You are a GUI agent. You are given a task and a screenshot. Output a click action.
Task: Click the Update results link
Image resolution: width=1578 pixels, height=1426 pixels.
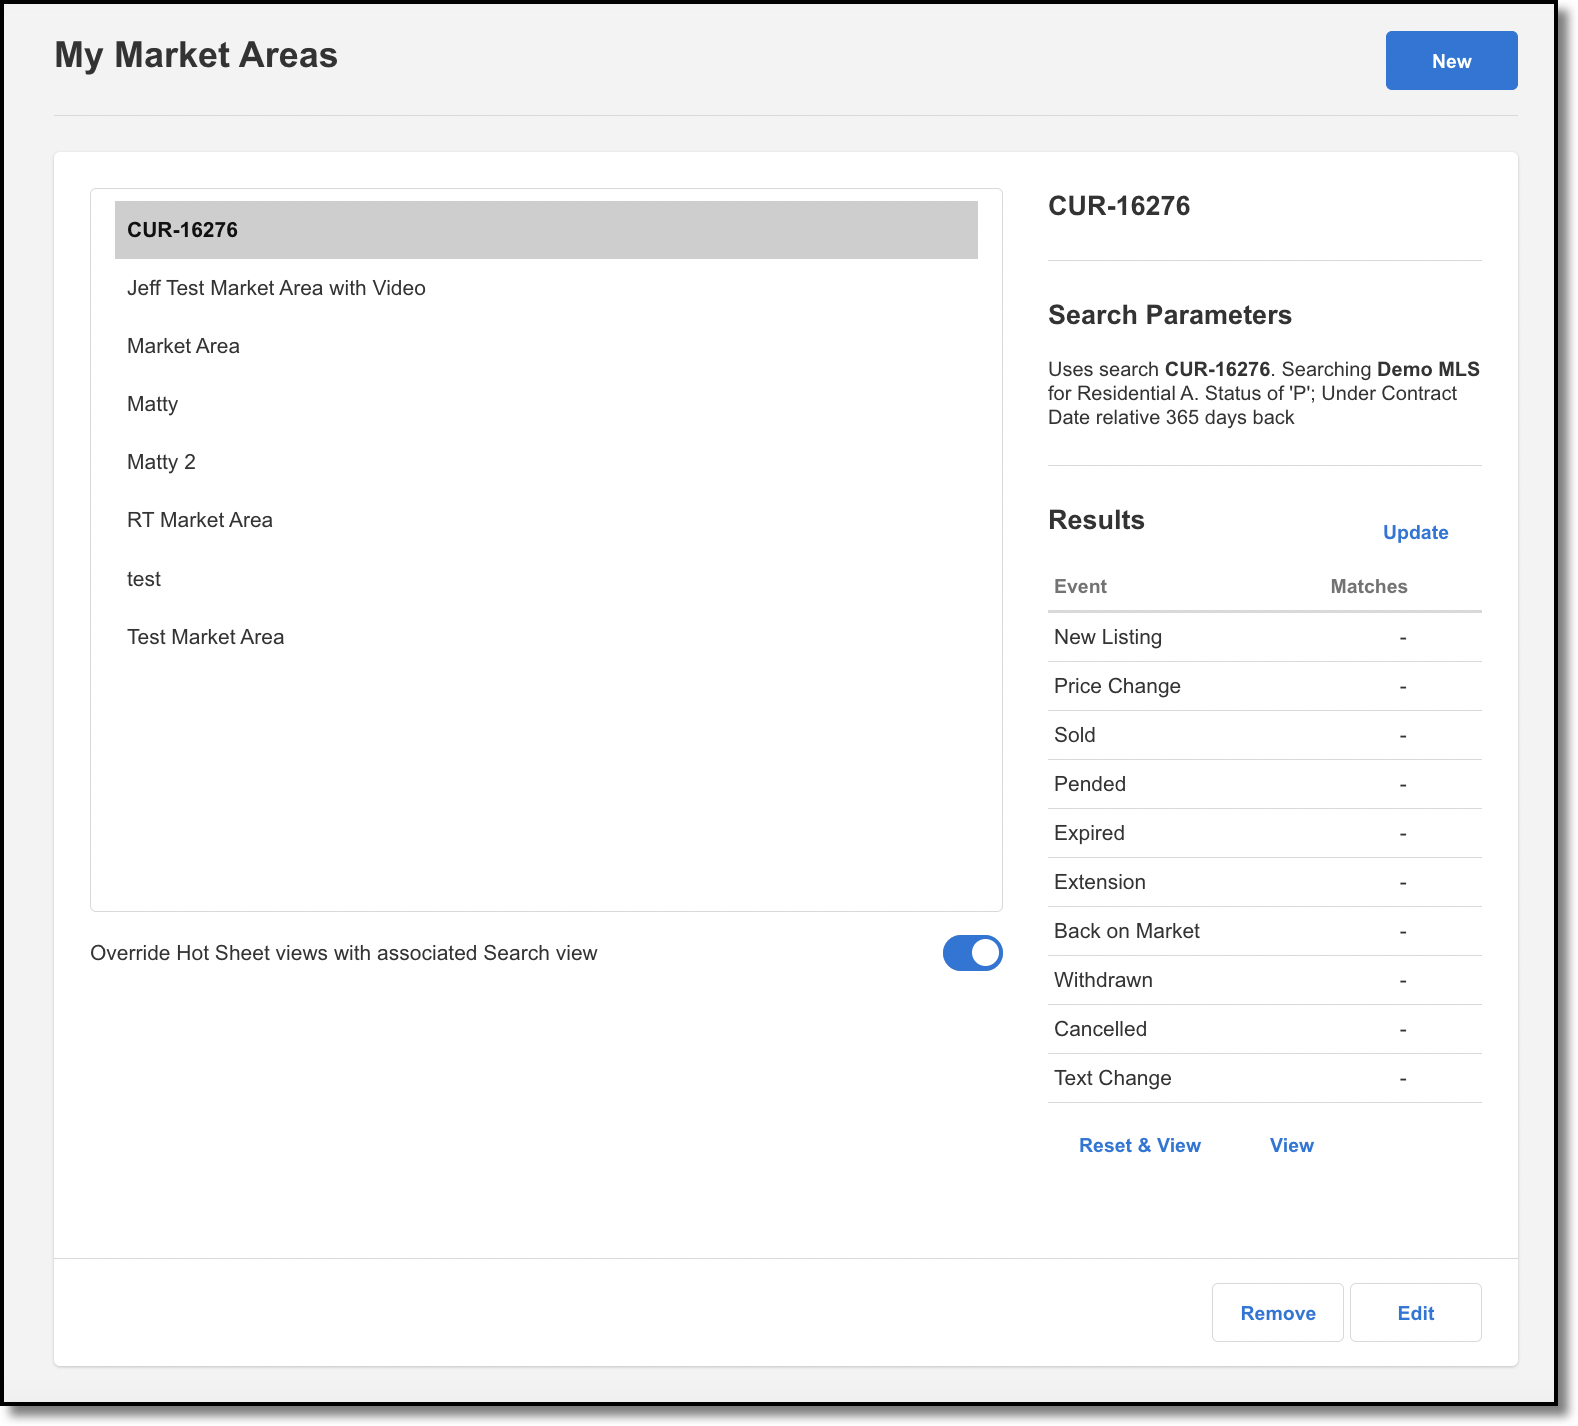pyautogui.click(x=1415, y=533)
